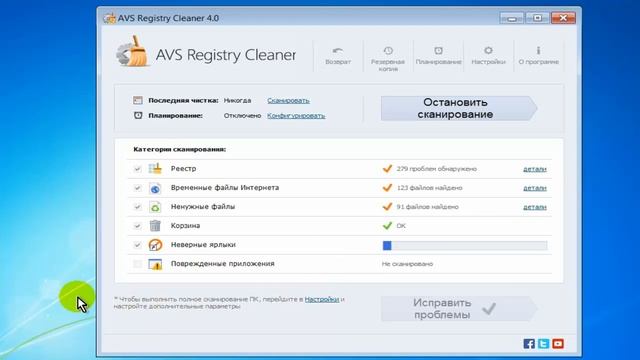The image size is (640, 360).
Task: Click the 'AVS Registry Cleaner 4.0' title text
Action: click(168, 18)
